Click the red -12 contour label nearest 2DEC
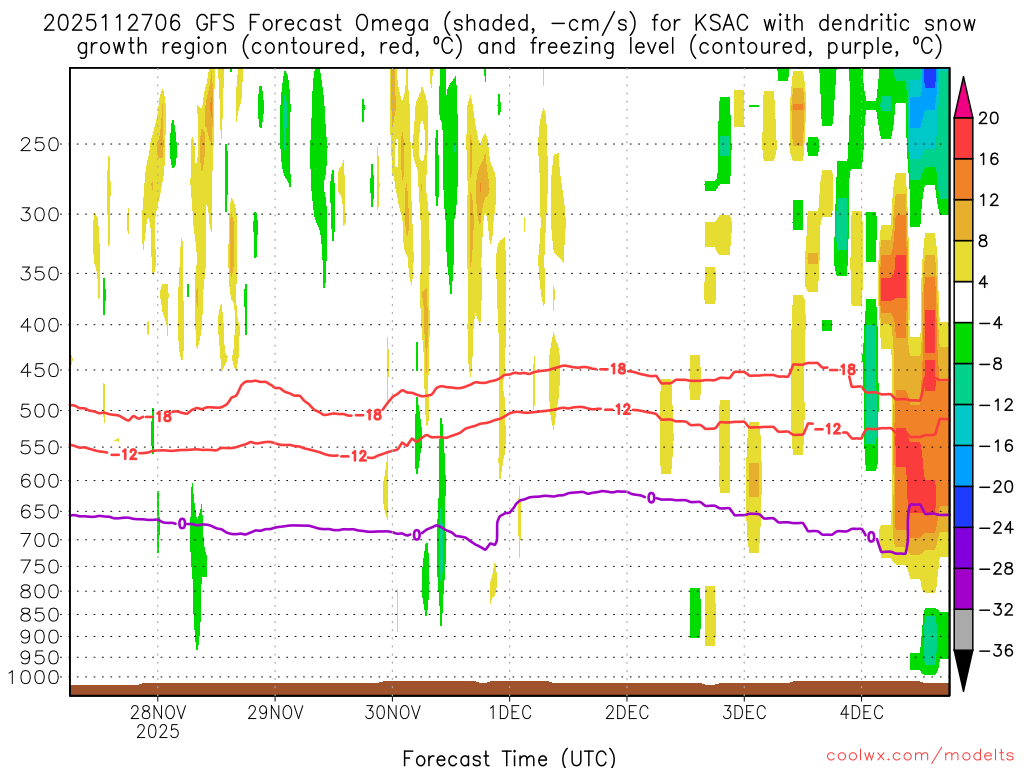Screen dimensions: 1024x768 click(619, 409)
